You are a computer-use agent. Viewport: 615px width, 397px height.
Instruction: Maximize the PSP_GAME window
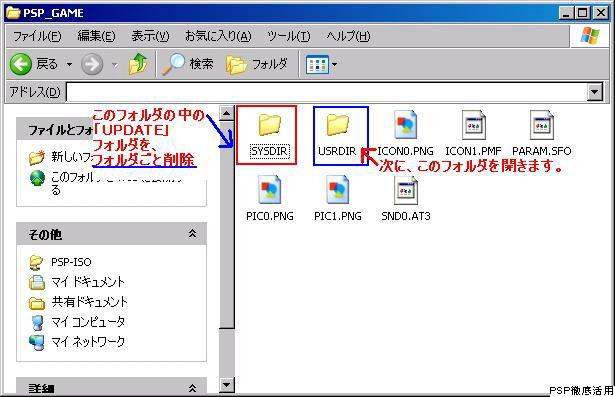point(582,13)
